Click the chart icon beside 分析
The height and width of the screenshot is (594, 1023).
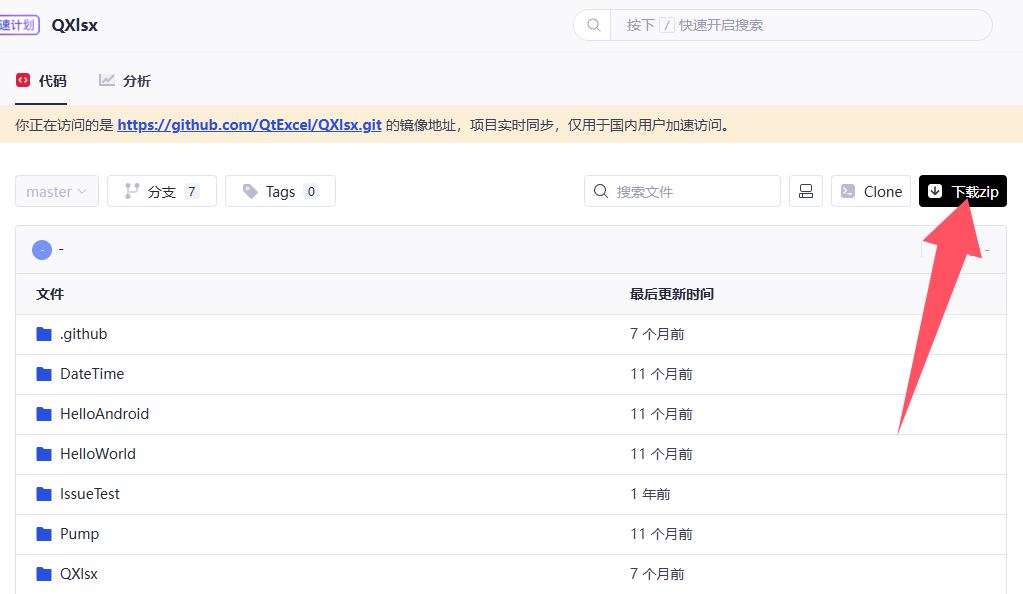pos(106,80)
